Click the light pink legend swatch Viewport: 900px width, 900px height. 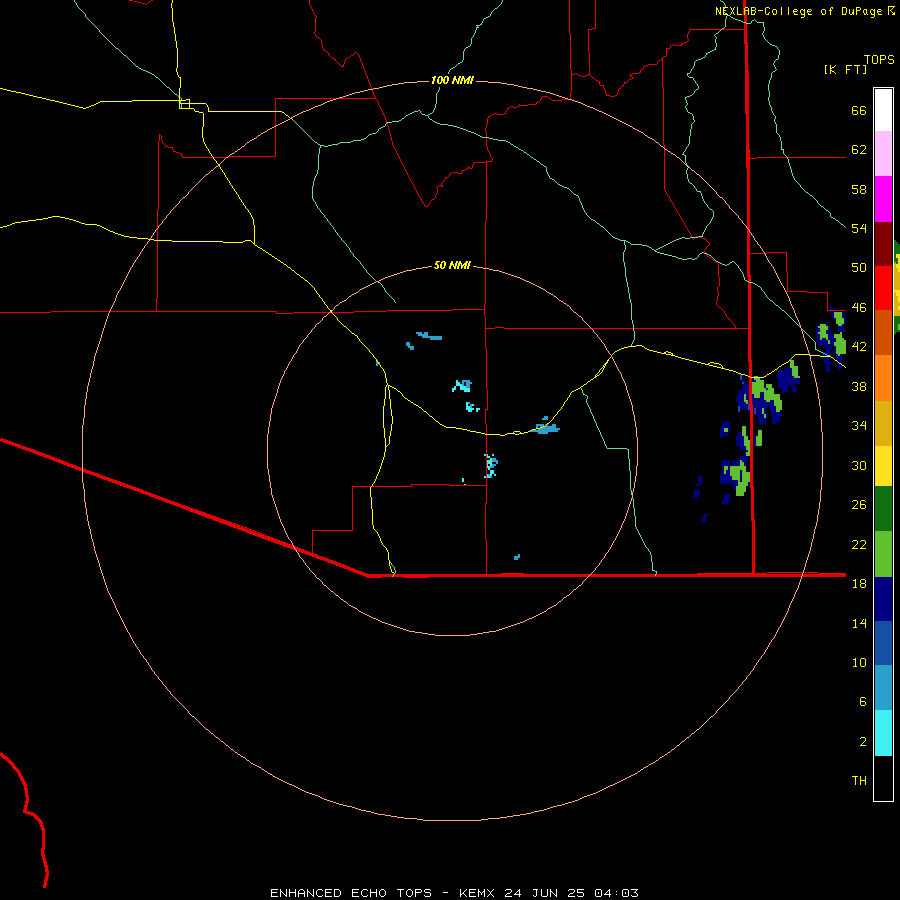click(x=883, y=153)
